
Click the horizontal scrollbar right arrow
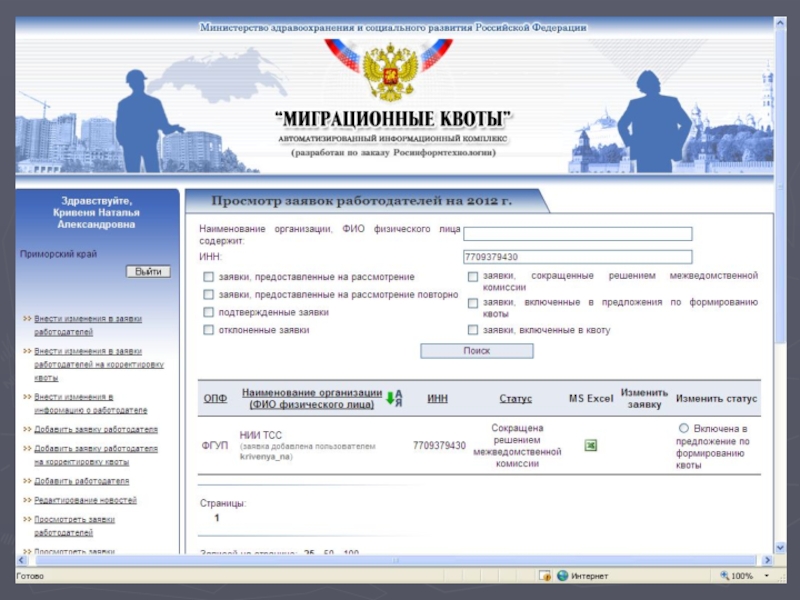coord(767,560)
